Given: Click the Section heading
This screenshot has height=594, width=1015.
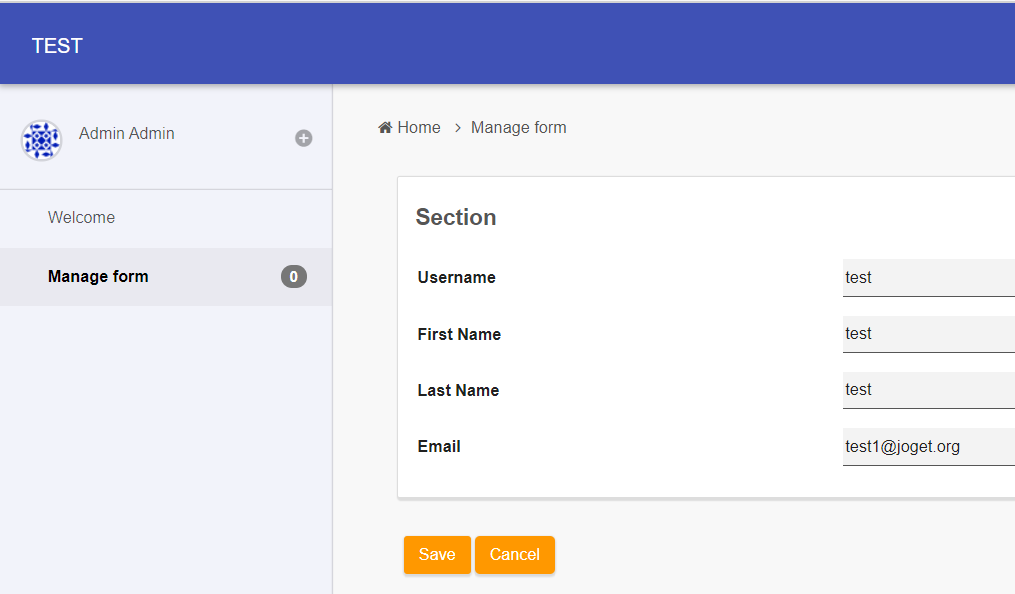Looking at the screenshot, I should click(456, 218).
